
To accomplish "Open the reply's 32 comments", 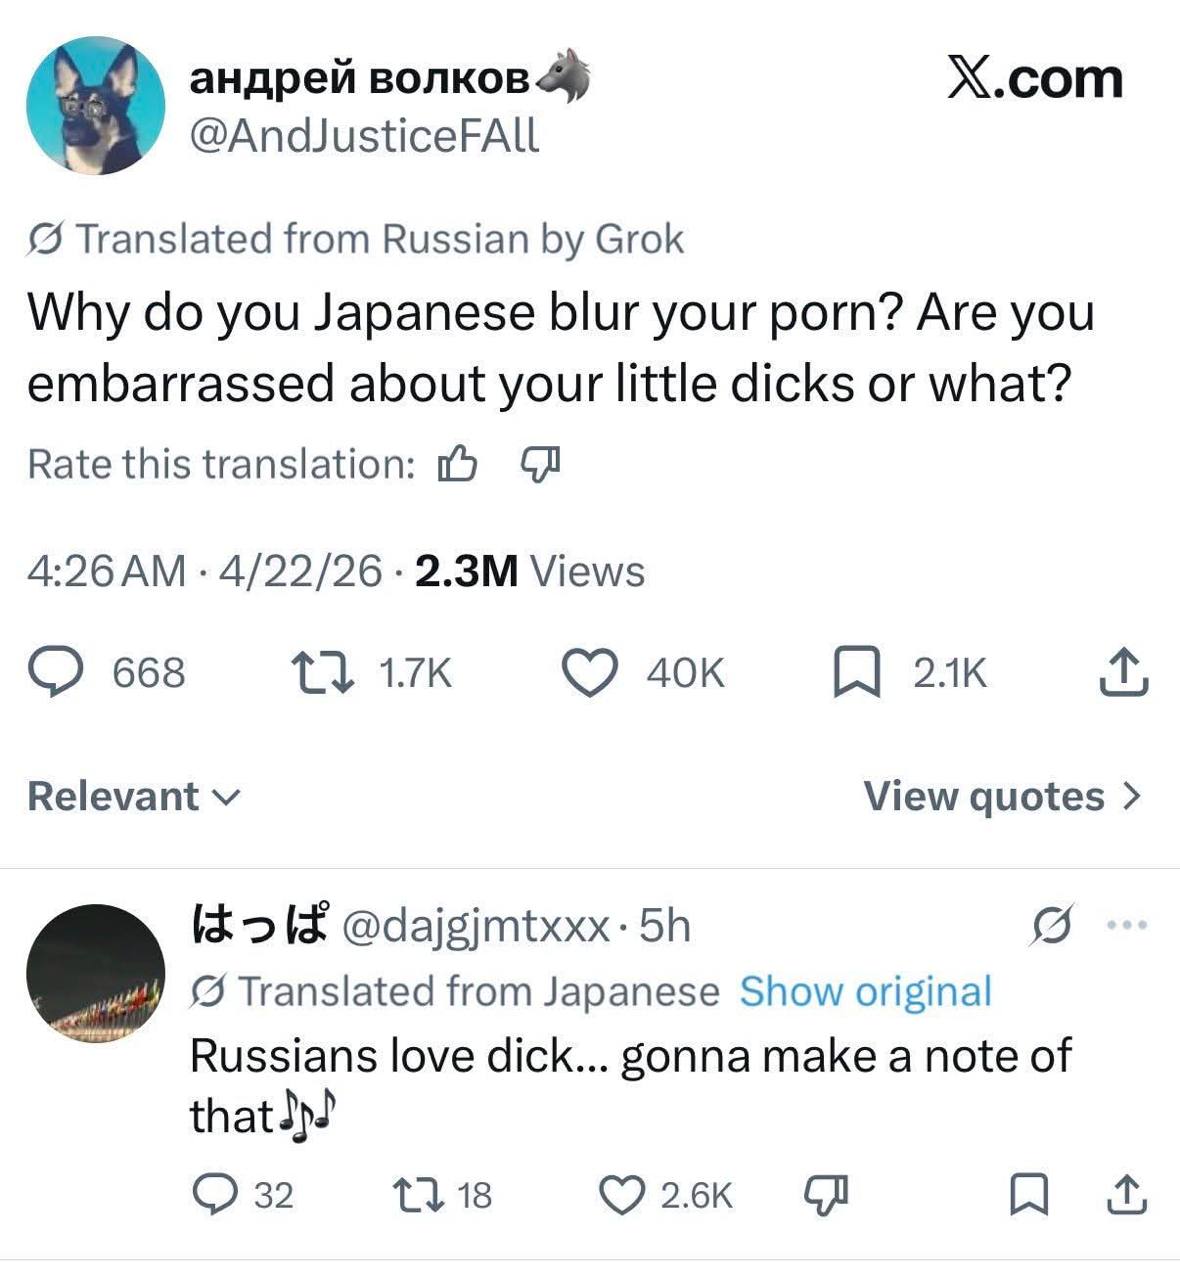I will coord(213,1195).
